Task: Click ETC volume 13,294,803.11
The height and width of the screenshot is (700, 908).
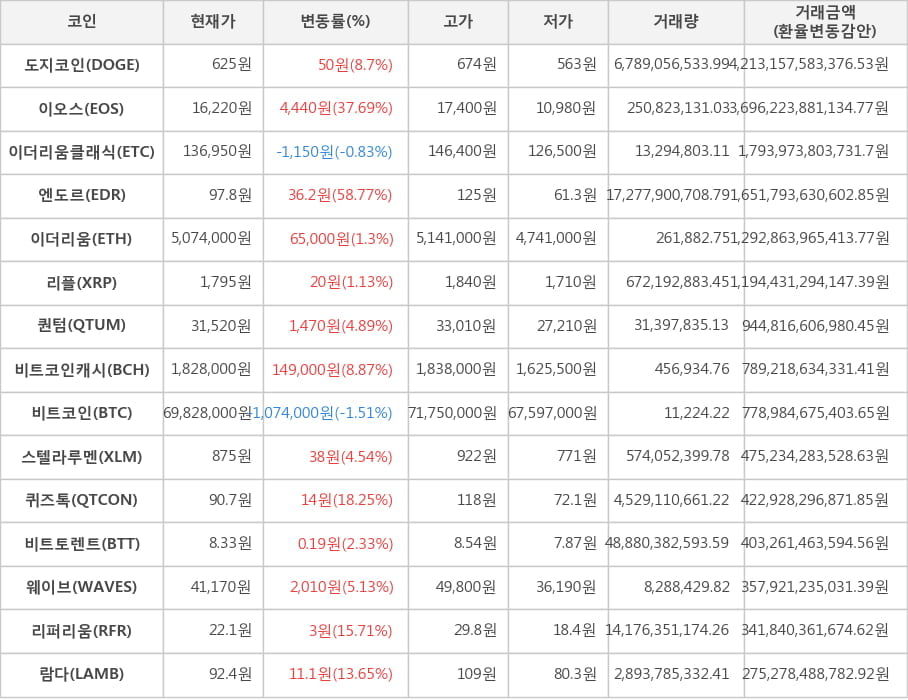Action: point(682,151)
